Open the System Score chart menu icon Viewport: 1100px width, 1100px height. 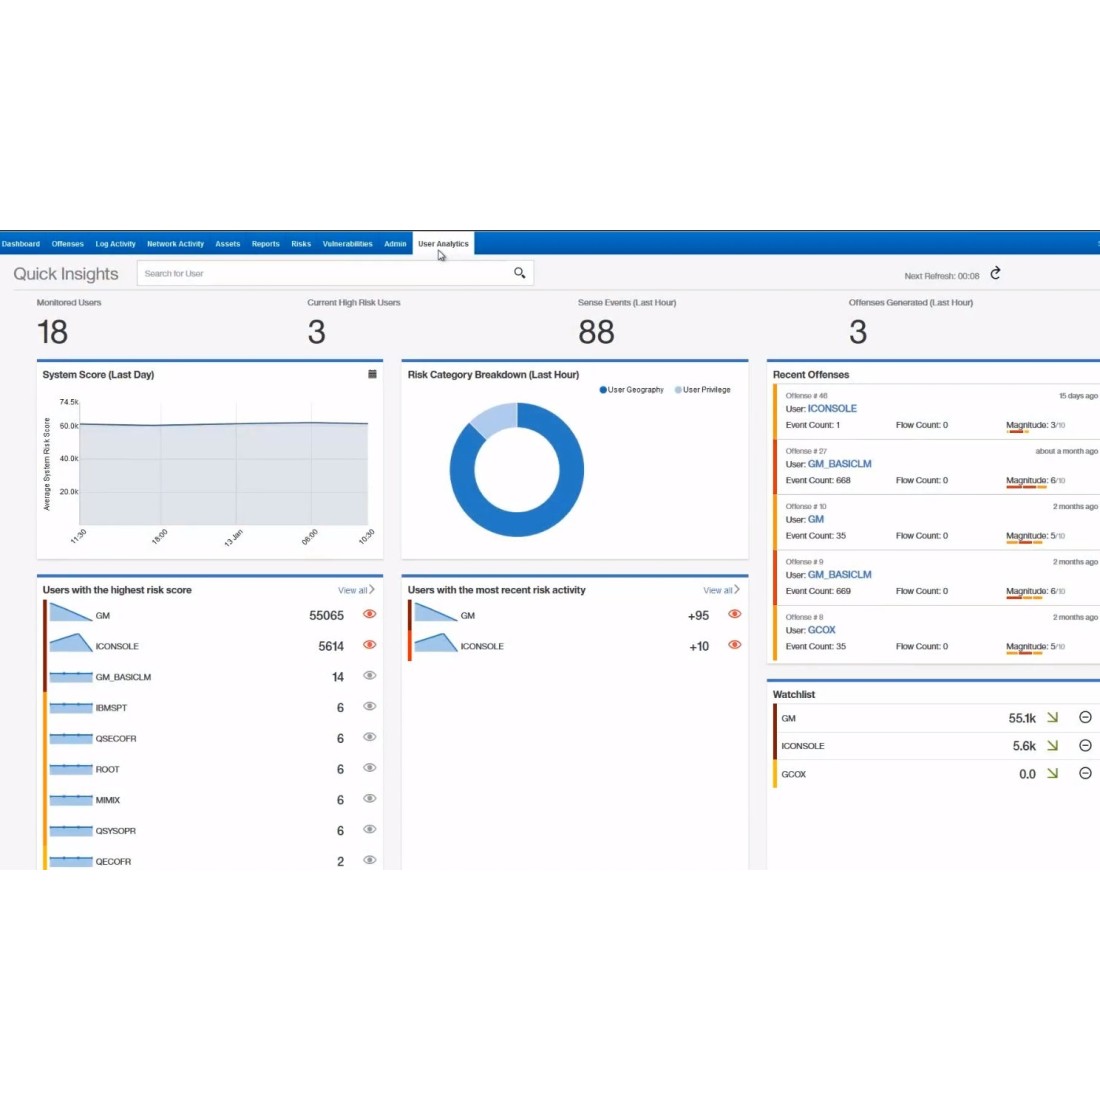[372, 374]
